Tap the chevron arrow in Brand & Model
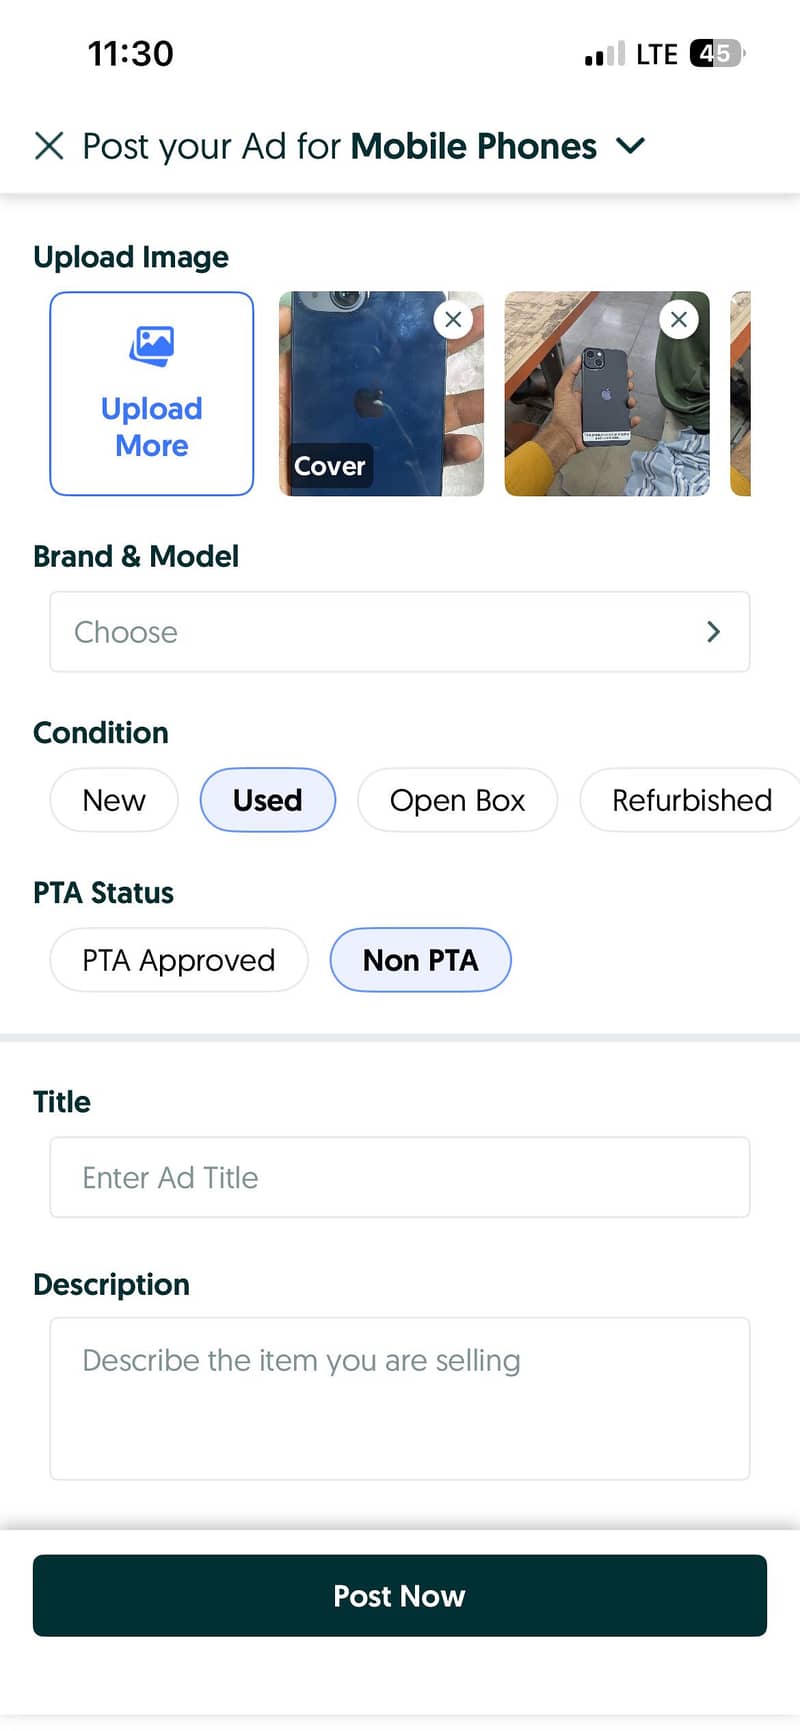800x1731 pixels. click(713, 632)
